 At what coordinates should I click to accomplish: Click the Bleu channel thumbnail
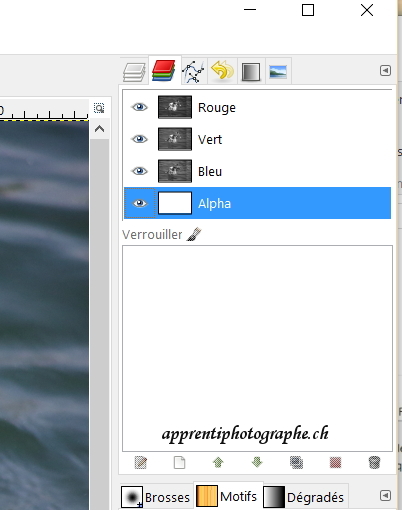click(175, 171)
